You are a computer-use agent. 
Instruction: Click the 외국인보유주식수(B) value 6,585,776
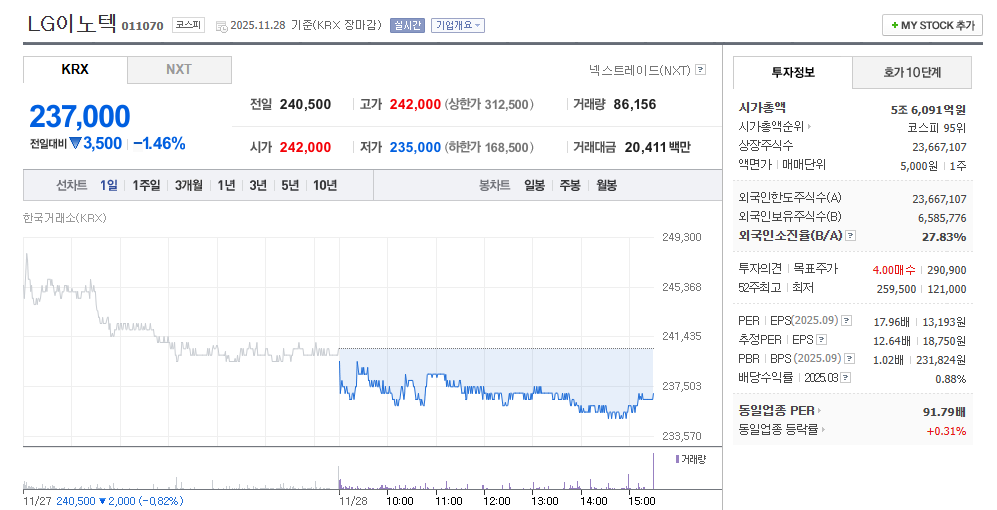(942, 218)
